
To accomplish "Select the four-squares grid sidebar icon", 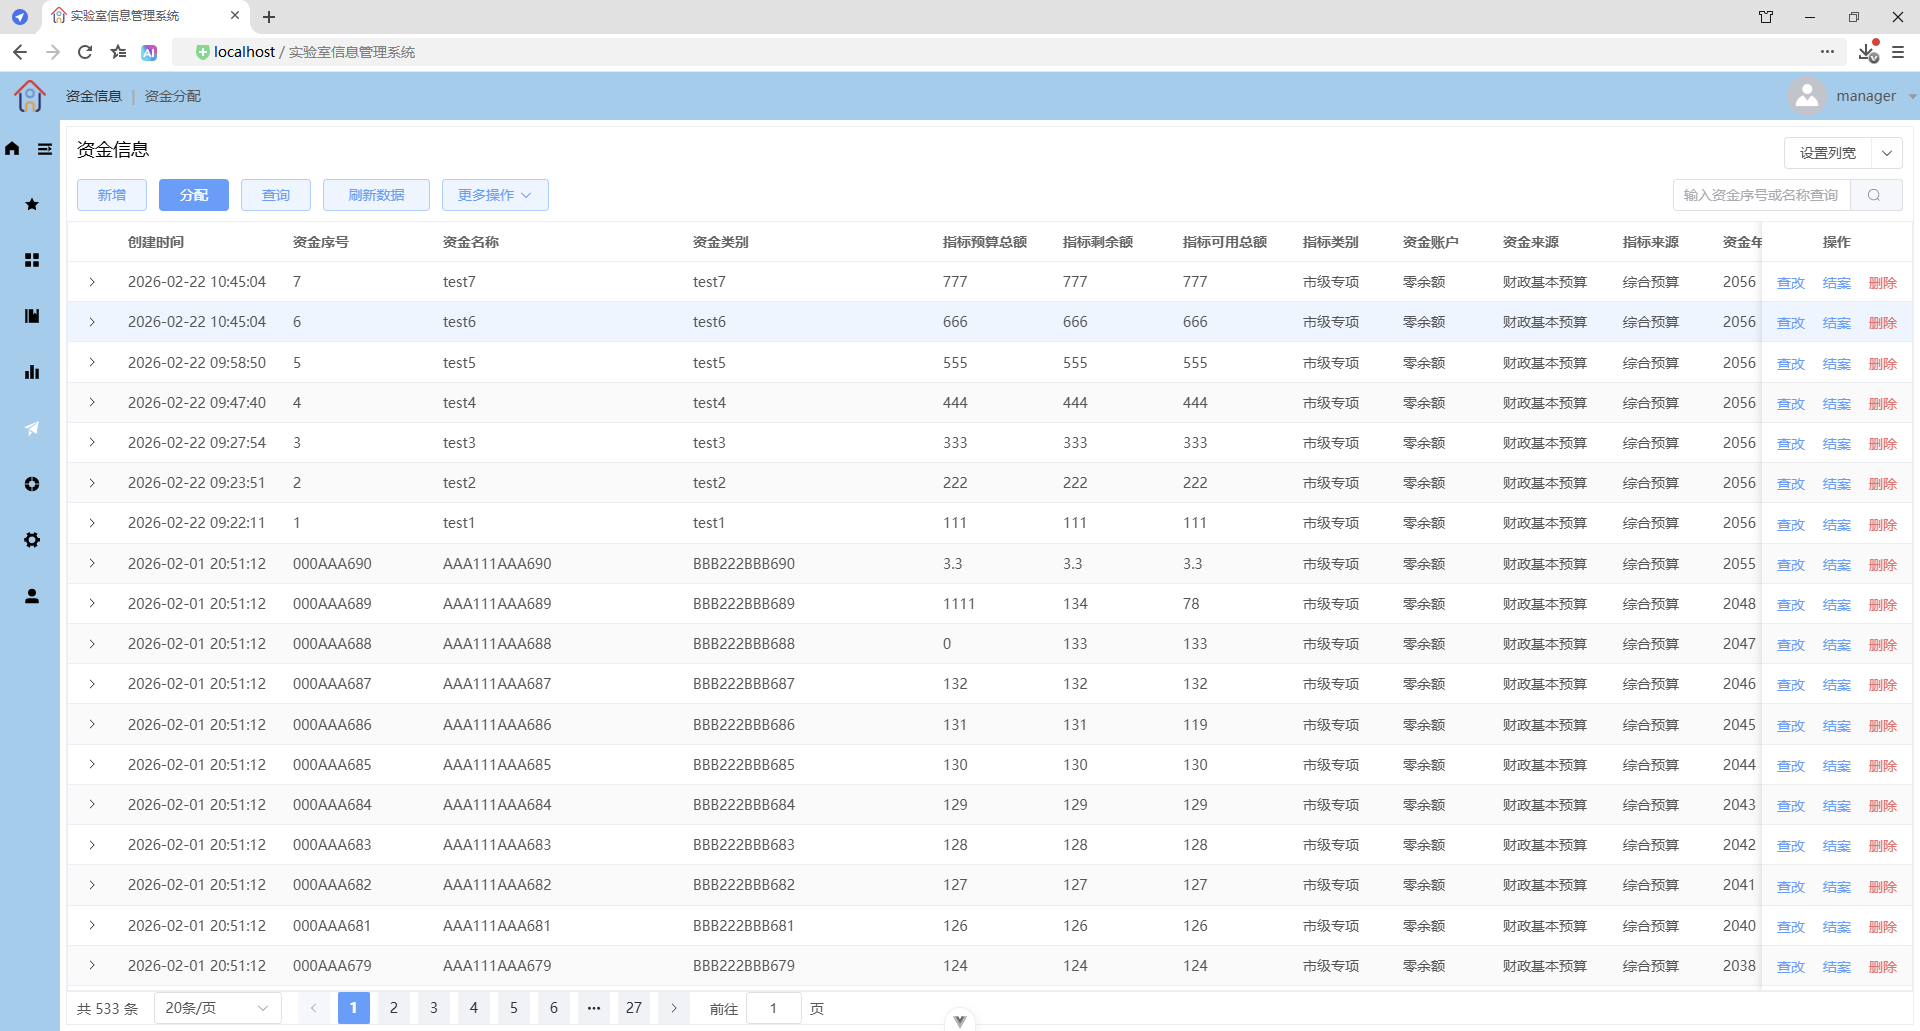I will click(32, 260).
